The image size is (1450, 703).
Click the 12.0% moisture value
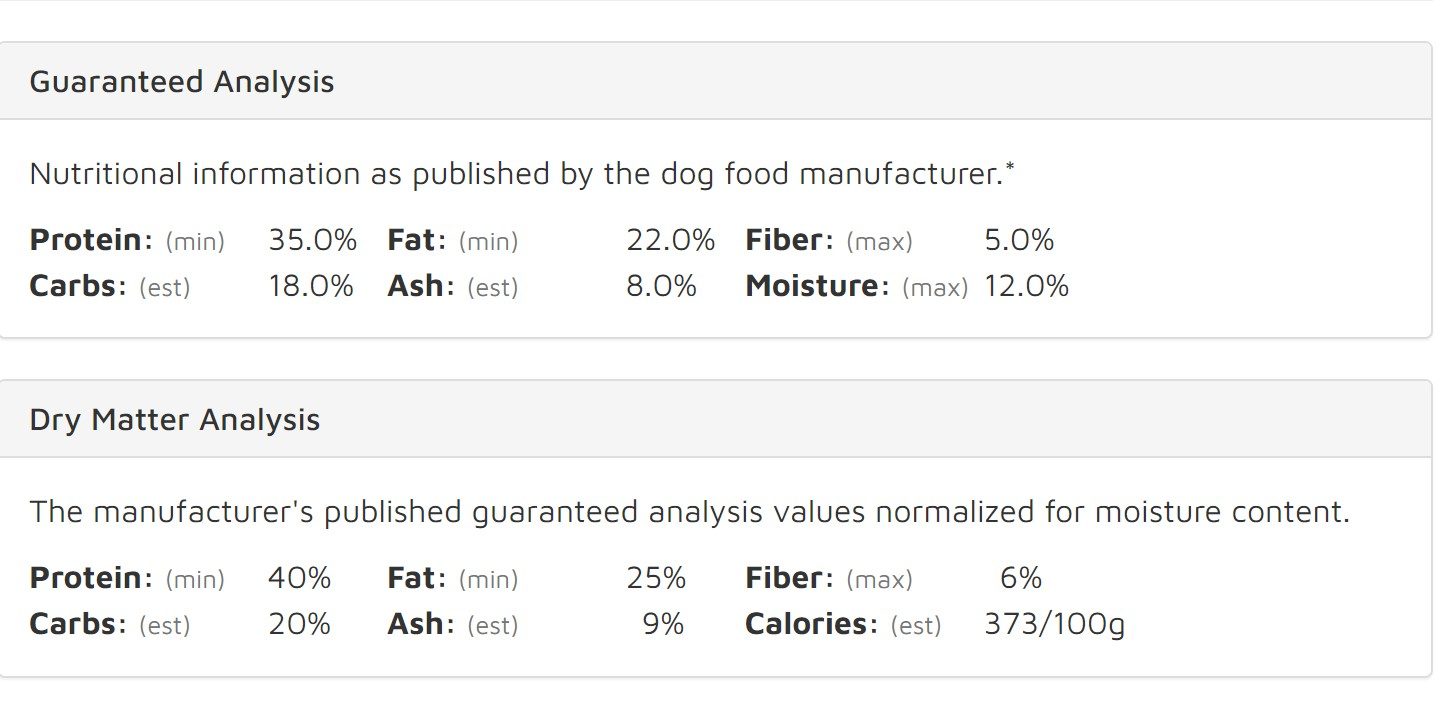[x=1026, y=287]
